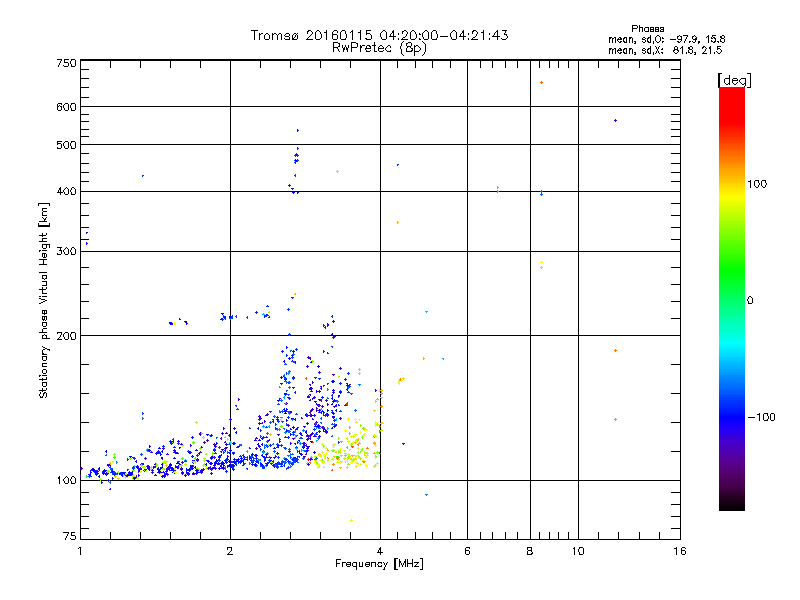
Task: Click the orange data point near 185 km right of 10 MHz
Action: (616, 351)
